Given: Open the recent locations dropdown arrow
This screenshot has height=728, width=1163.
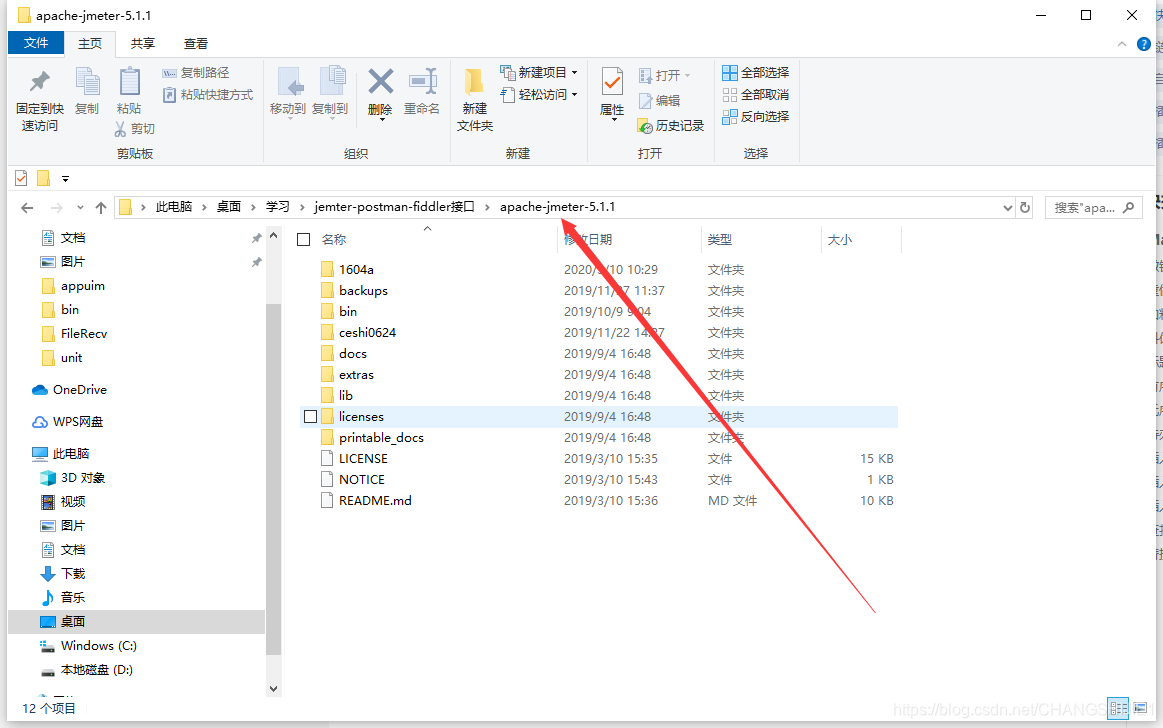Looking at the screenshot, I should coord(80,208).
